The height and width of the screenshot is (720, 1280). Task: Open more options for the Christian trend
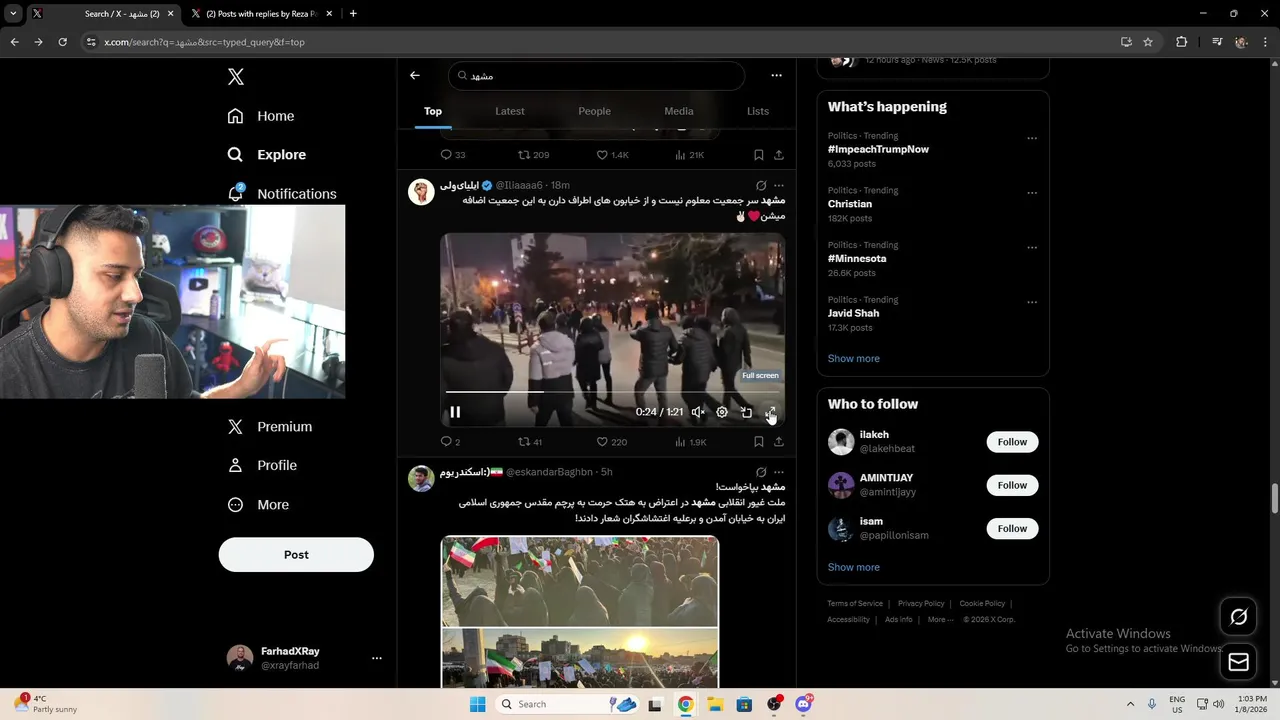[x=1032, y=193]
